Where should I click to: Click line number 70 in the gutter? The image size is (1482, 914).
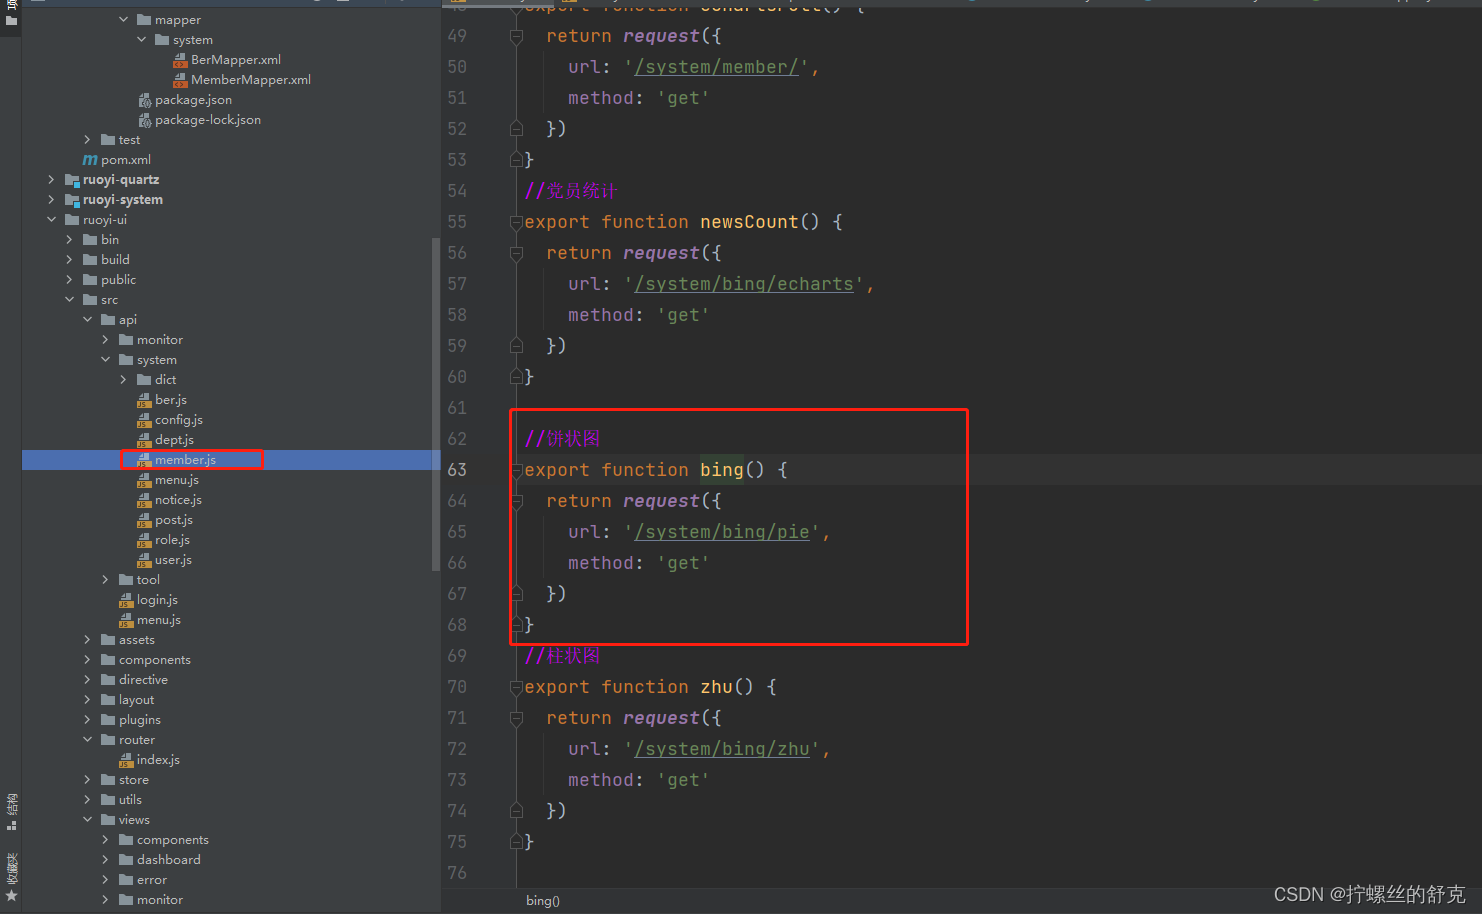(457, 687)
